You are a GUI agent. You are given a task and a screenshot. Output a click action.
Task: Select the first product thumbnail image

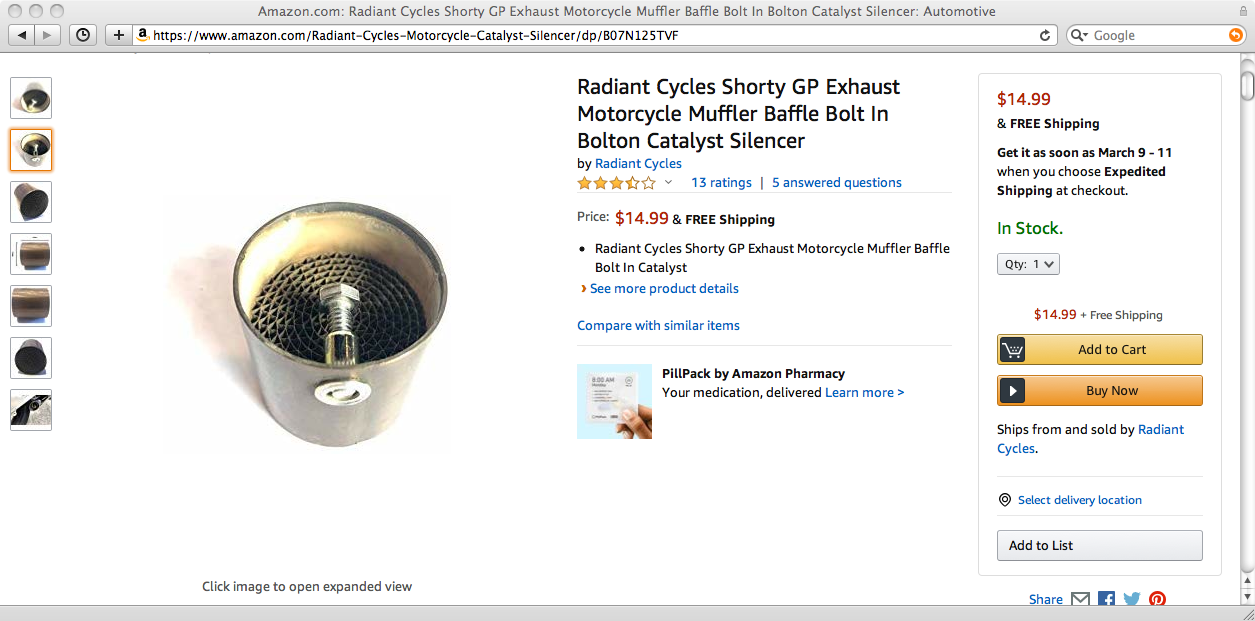click(x=31, y=98)
